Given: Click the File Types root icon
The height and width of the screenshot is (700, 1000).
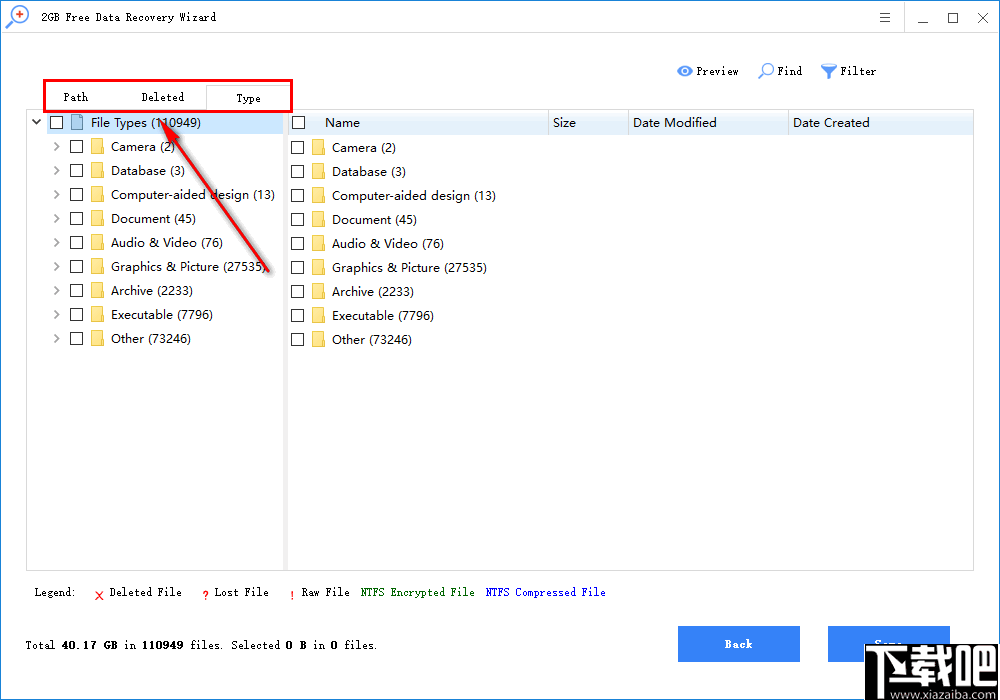Looking at the screenshot, I should coord(79,122).
